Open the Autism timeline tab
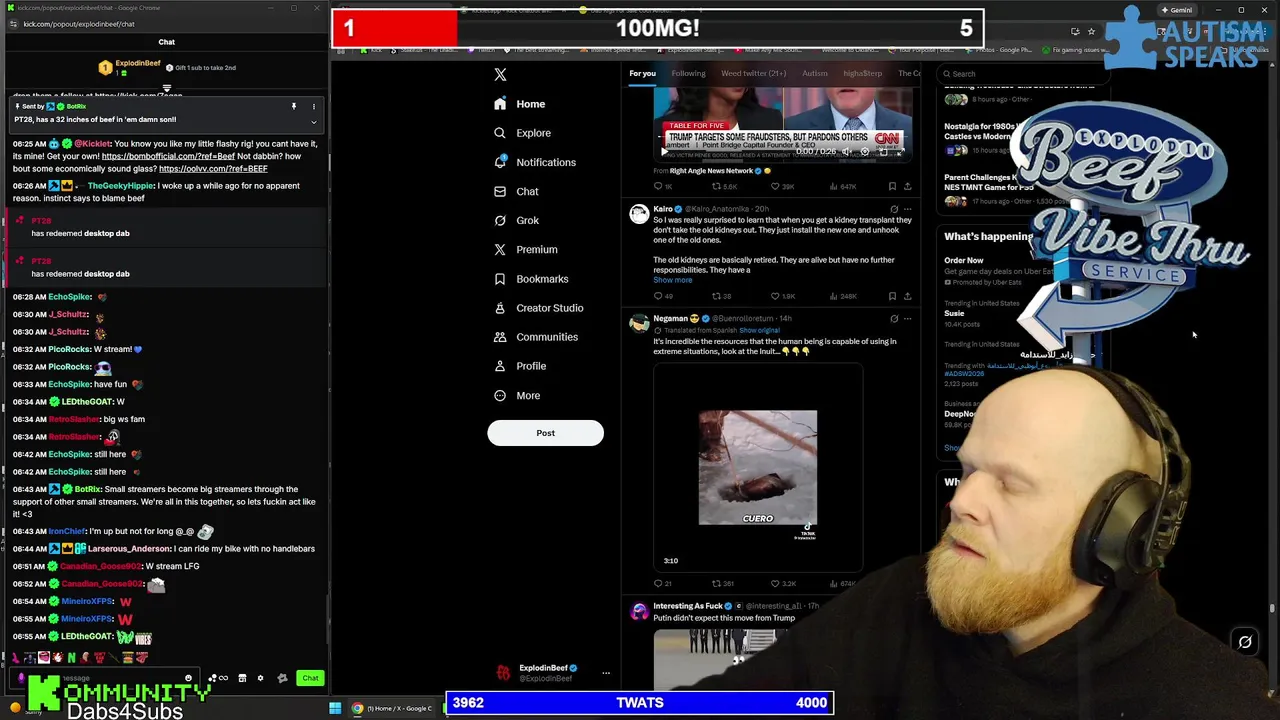 click(814, 73)
